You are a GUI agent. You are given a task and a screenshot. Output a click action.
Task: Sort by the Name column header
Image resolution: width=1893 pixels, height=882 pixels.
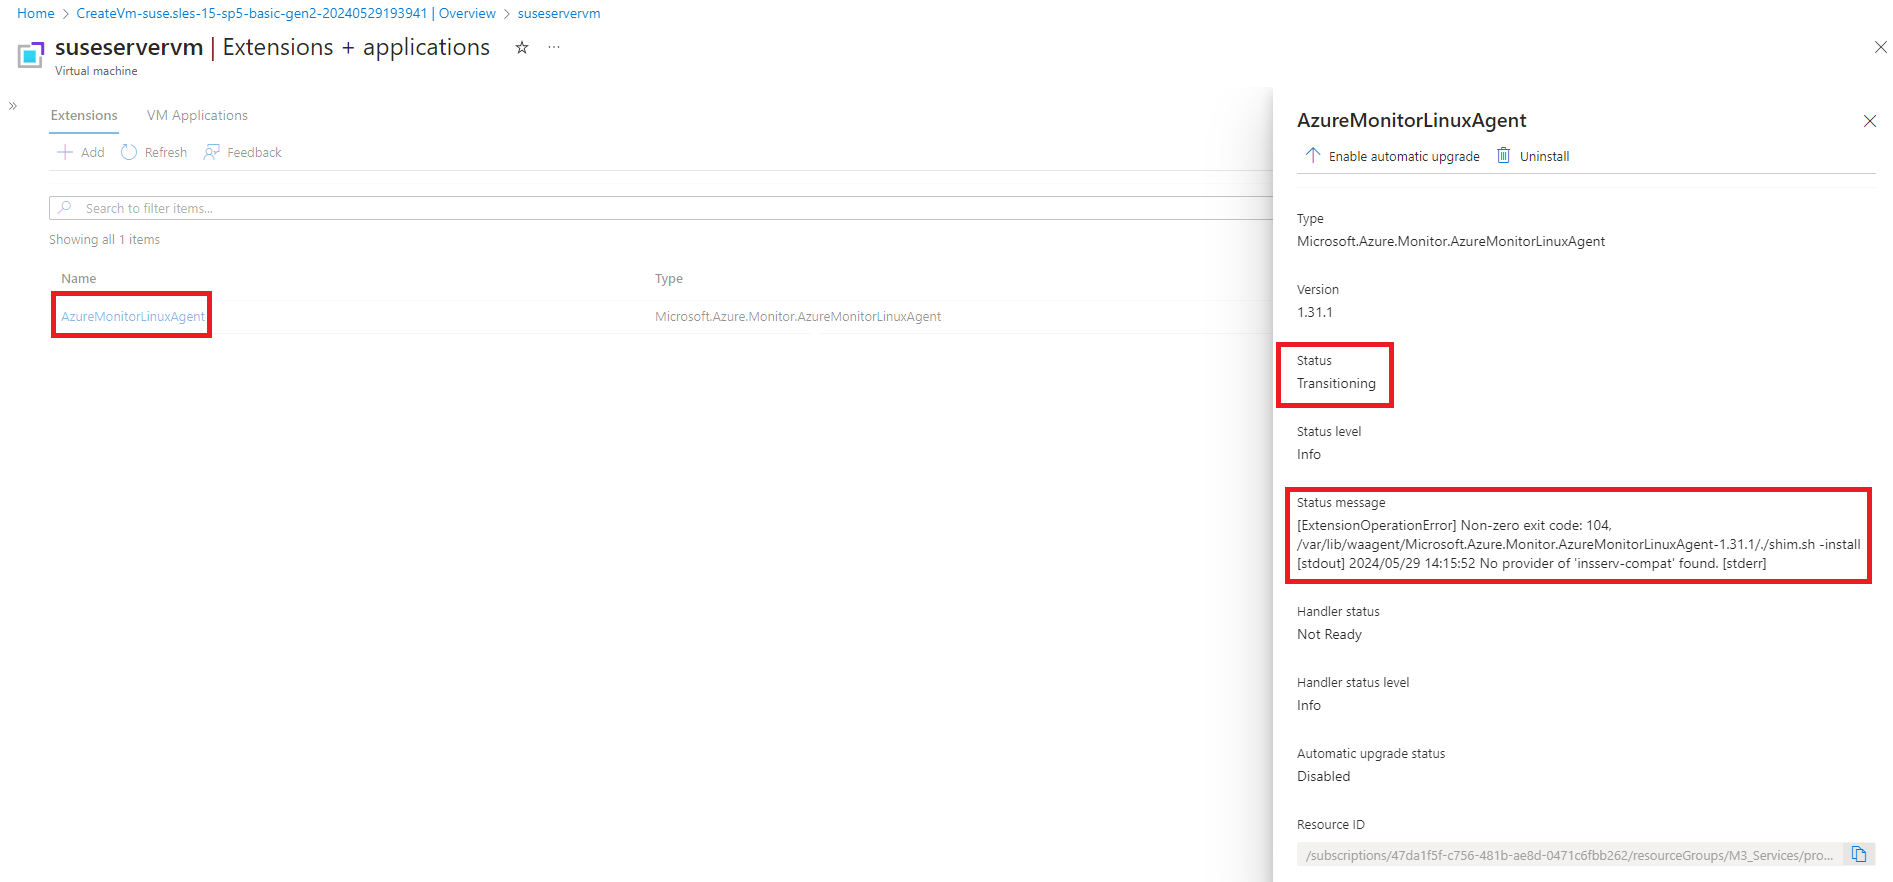click(x=79, y=279)
